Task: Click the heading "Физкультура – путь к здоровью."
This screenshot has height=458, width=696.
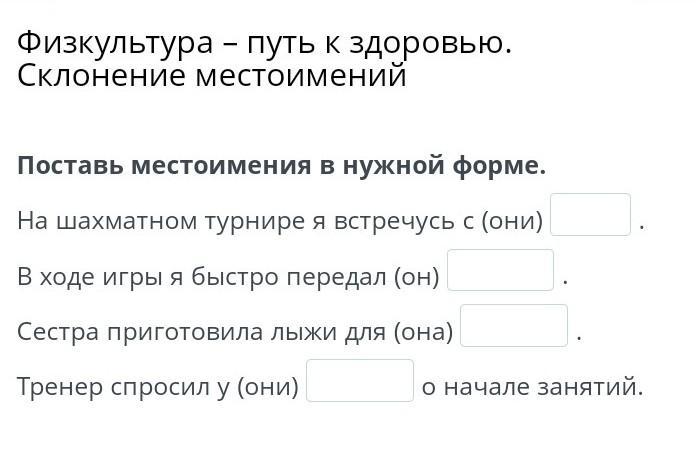Action: tap(264, 44)
